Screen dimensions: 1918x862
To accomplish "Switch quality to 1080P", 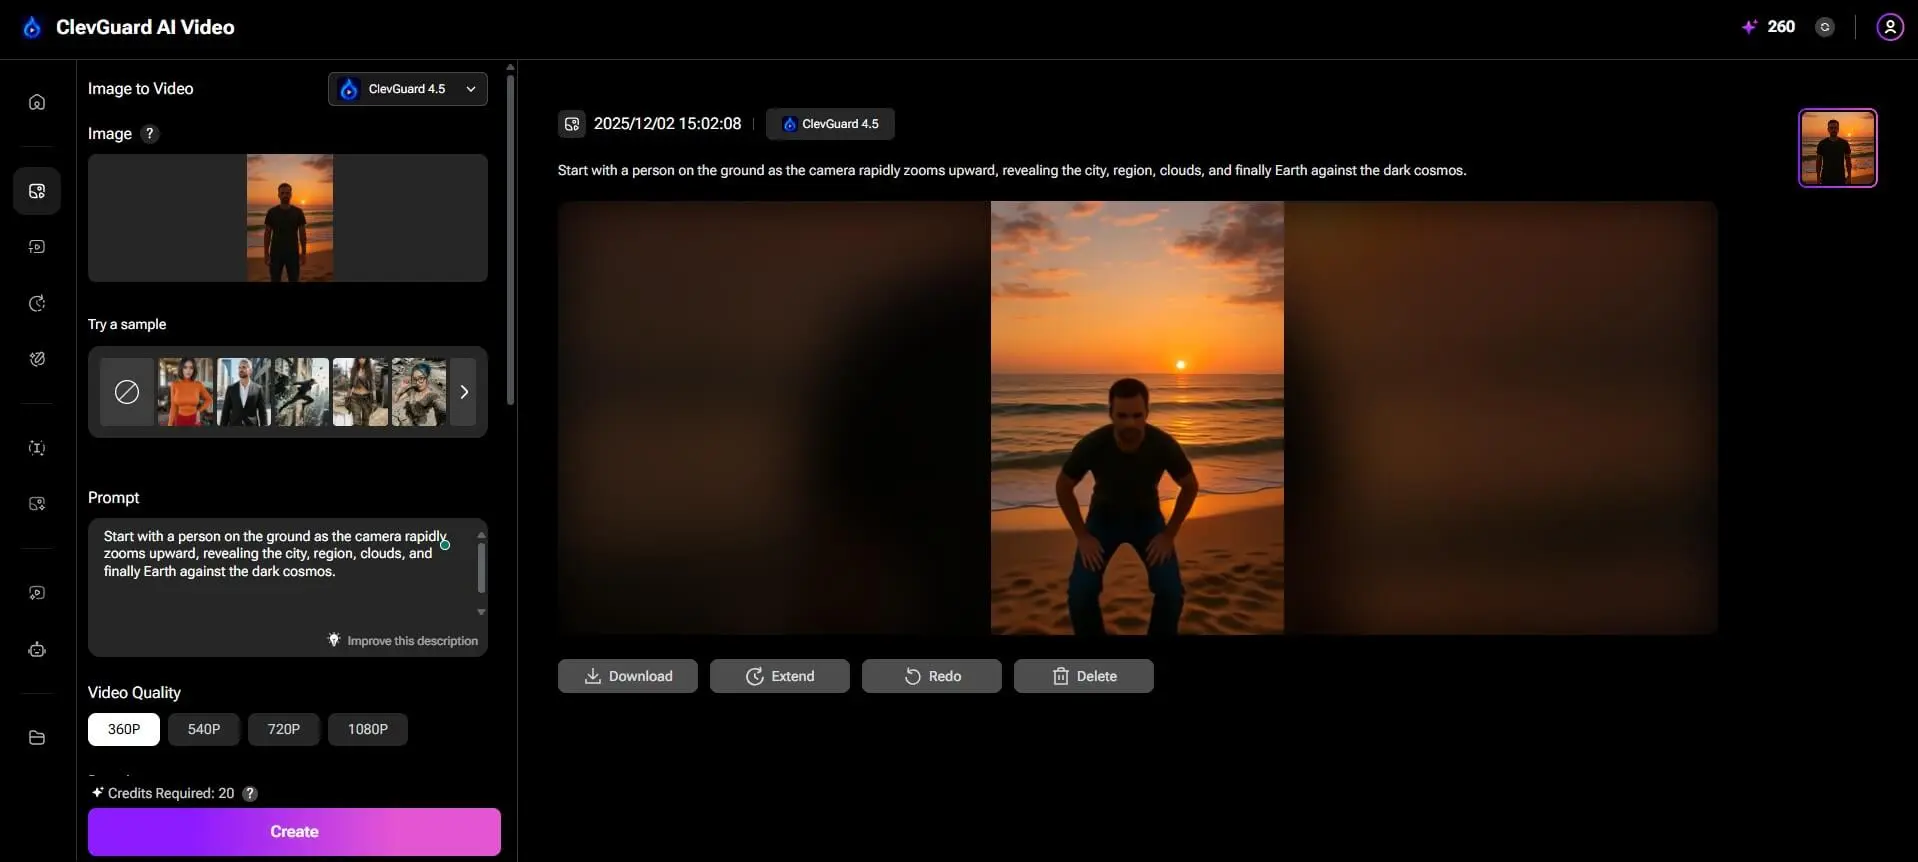I will click(x=367, y=729).
